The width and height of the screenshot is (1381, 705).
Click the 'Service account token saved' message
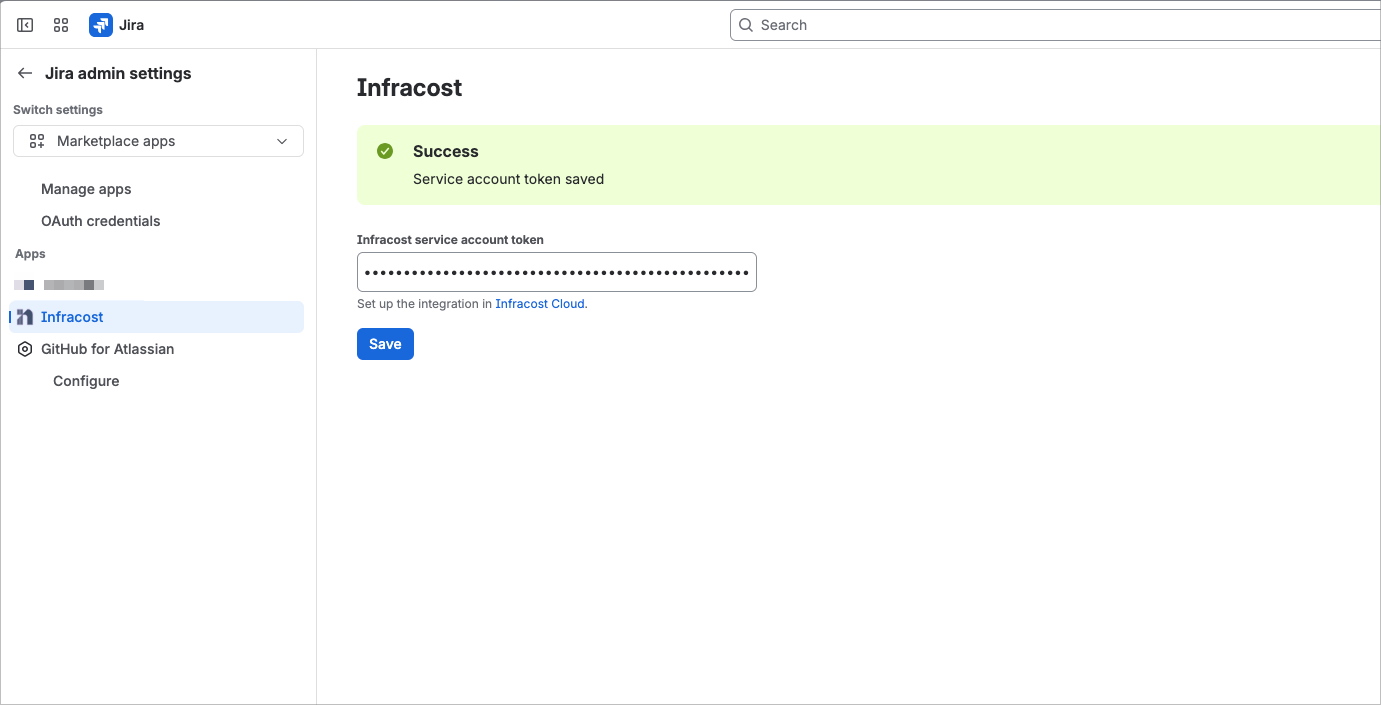pyautogui.click(x=509, y=179)
